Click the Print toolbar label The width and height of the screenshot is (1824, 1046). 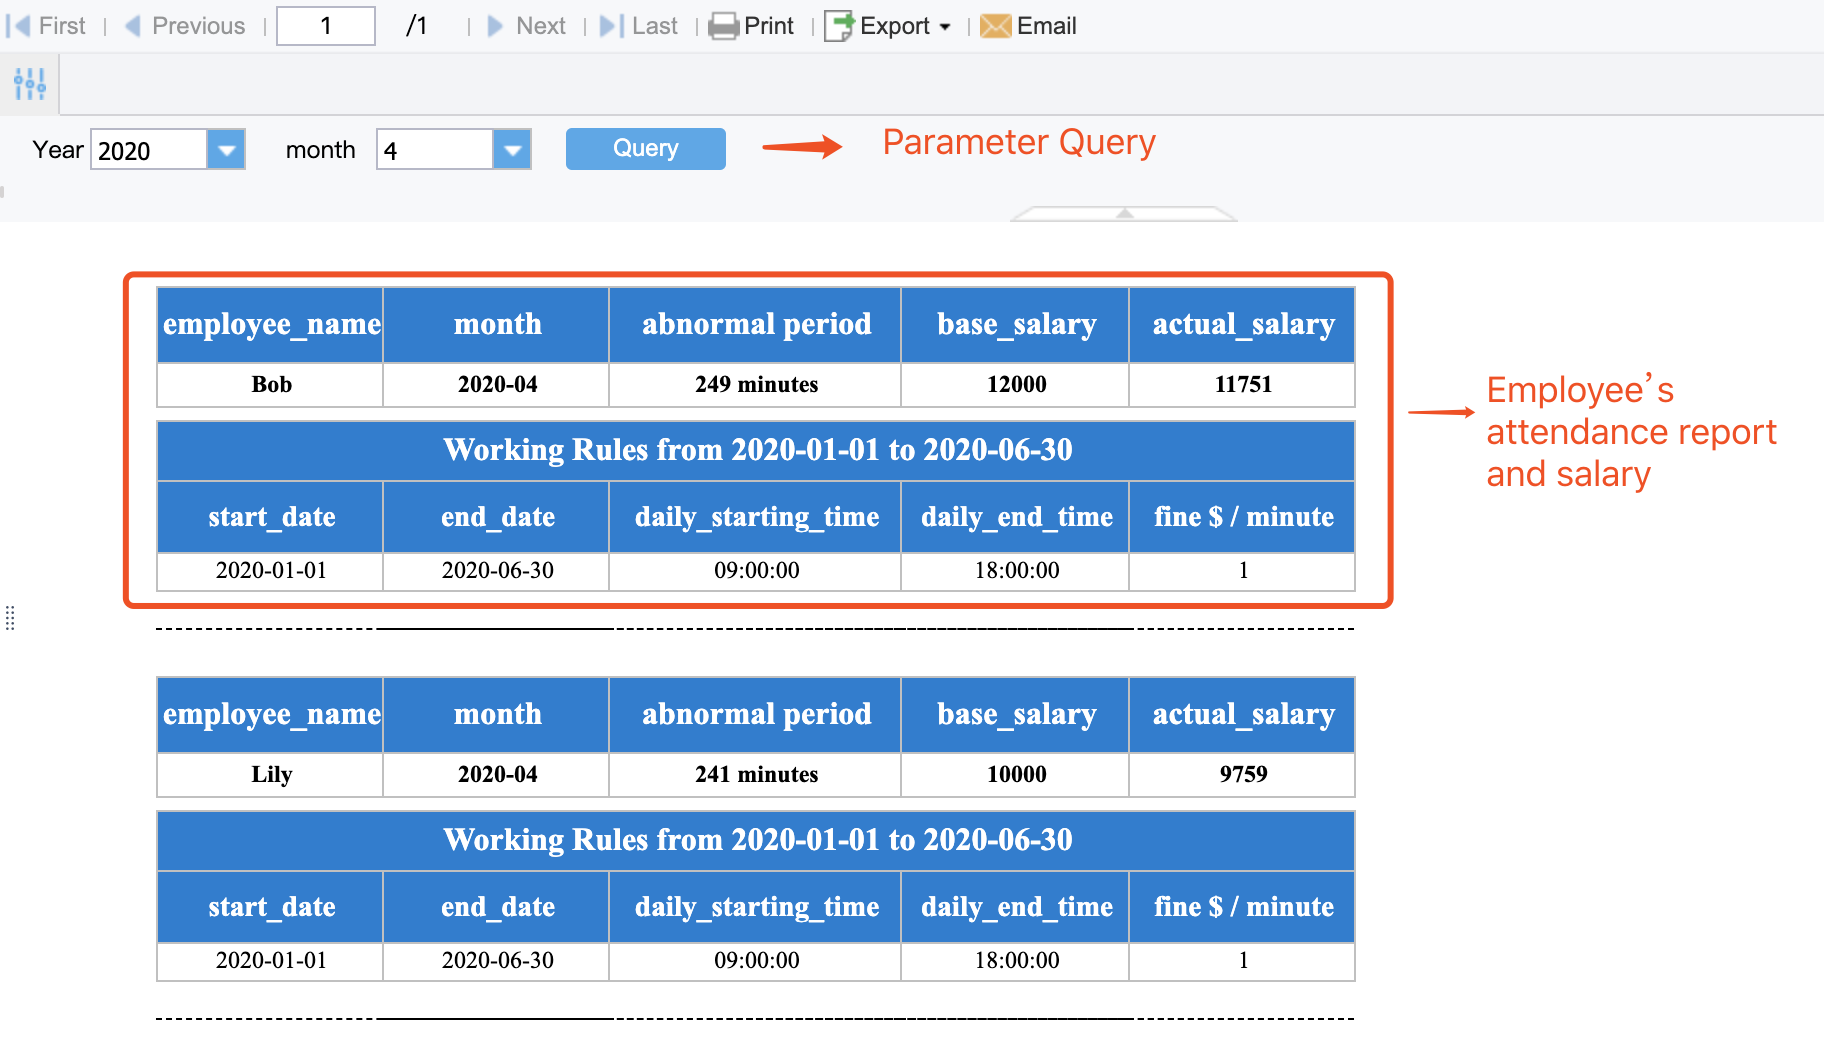[x=769, y=26]
